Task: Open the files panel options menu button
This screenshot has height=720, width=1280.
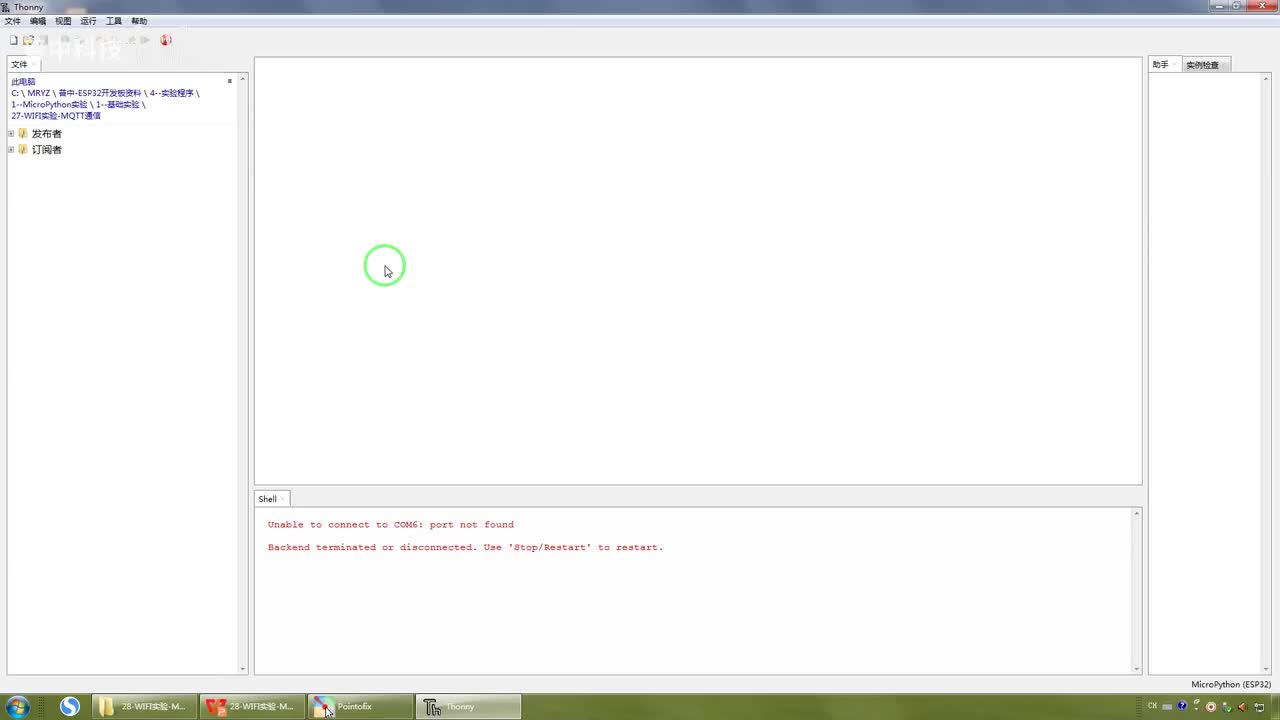Action: (x=230, y=81)
